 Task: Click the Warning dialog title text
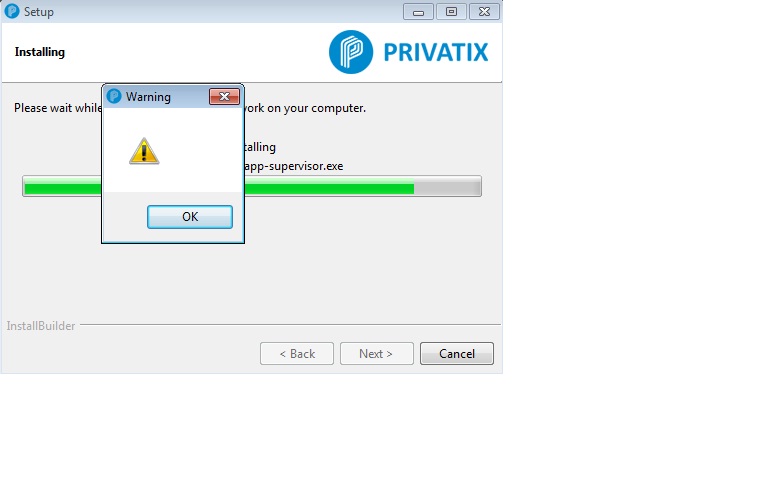click(148, 97)
